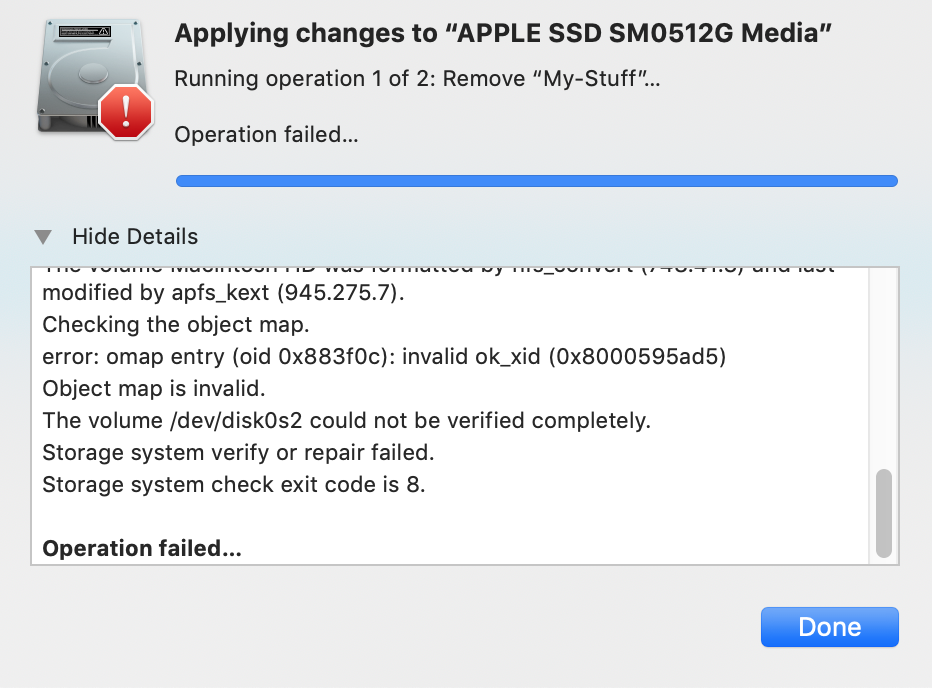Click the red exclamation alert badge
This screenshot has height=688, width=932.
(125, 112)
